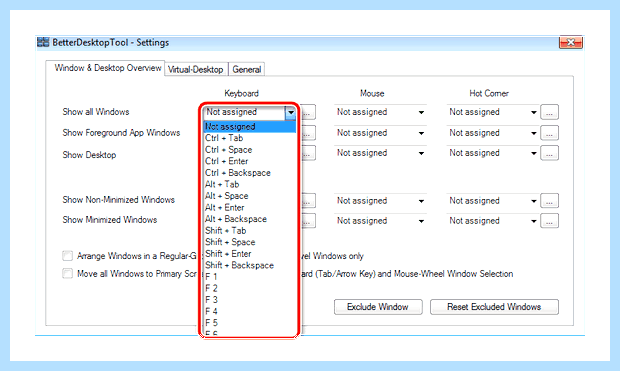Select highlighted Not assigned option in list
The width and height of the screenshot is (620, 371).
(250, 127)
